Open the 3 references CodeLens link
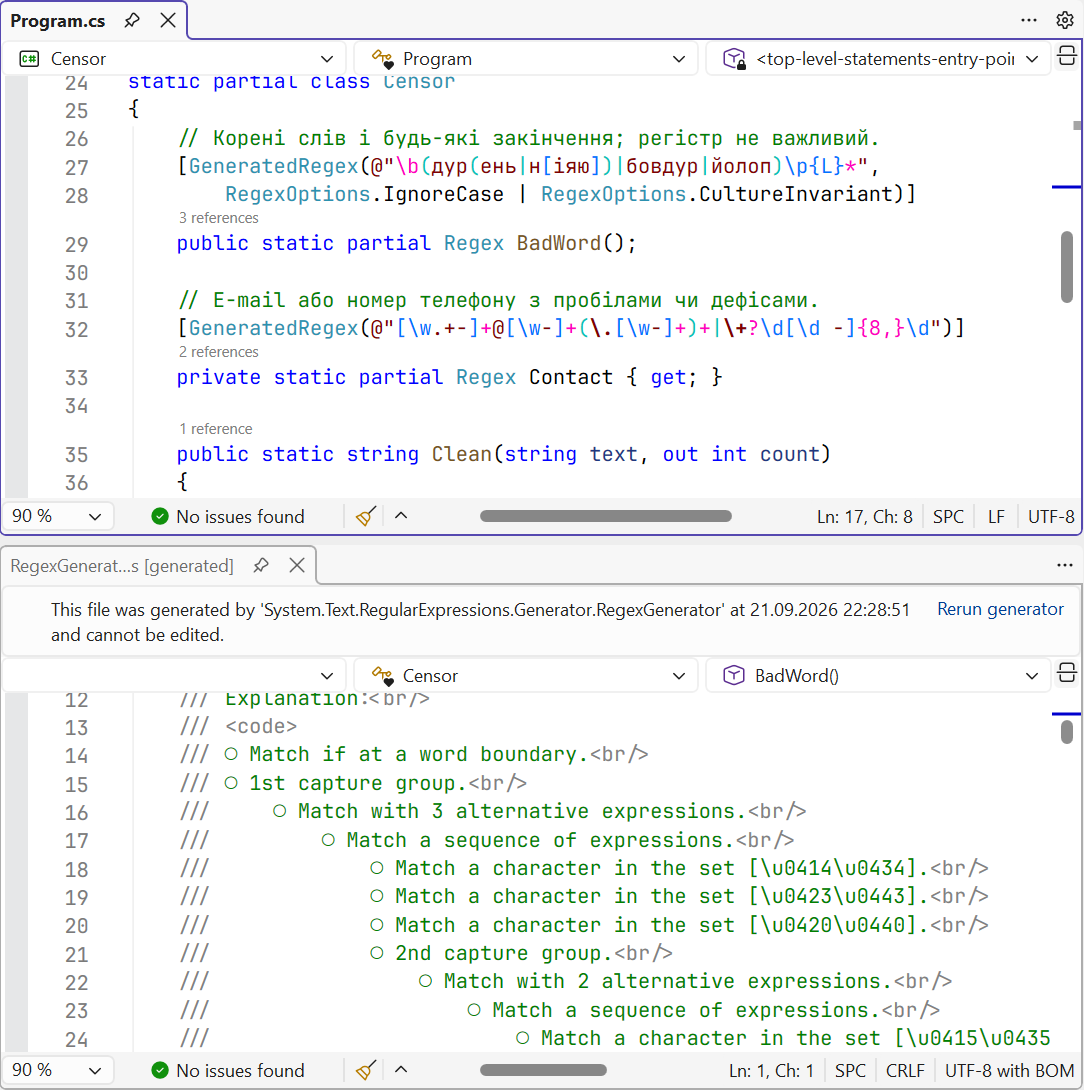This screenshot has width=1084, height=1090. (x=218, y=218)
